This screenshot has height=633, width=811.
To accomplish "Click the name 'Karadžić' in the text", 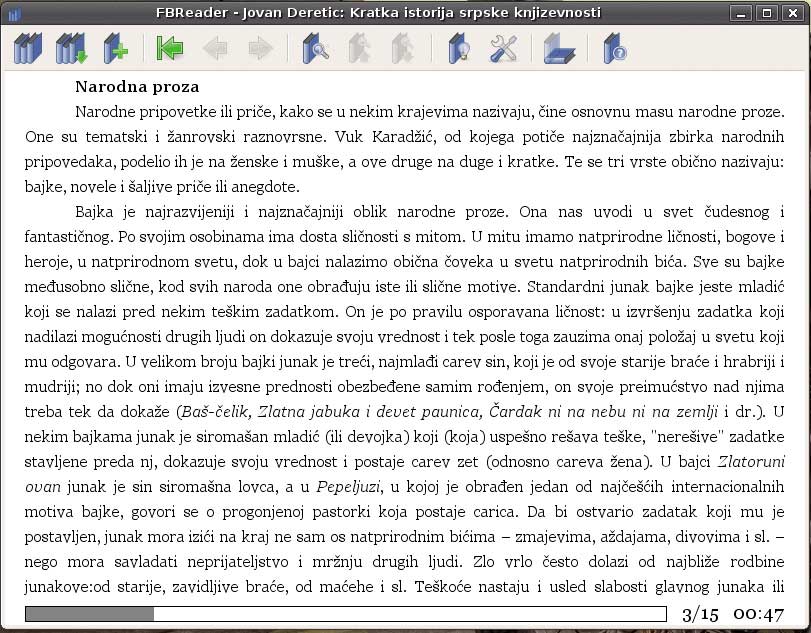I will click(x=403, y=137).
